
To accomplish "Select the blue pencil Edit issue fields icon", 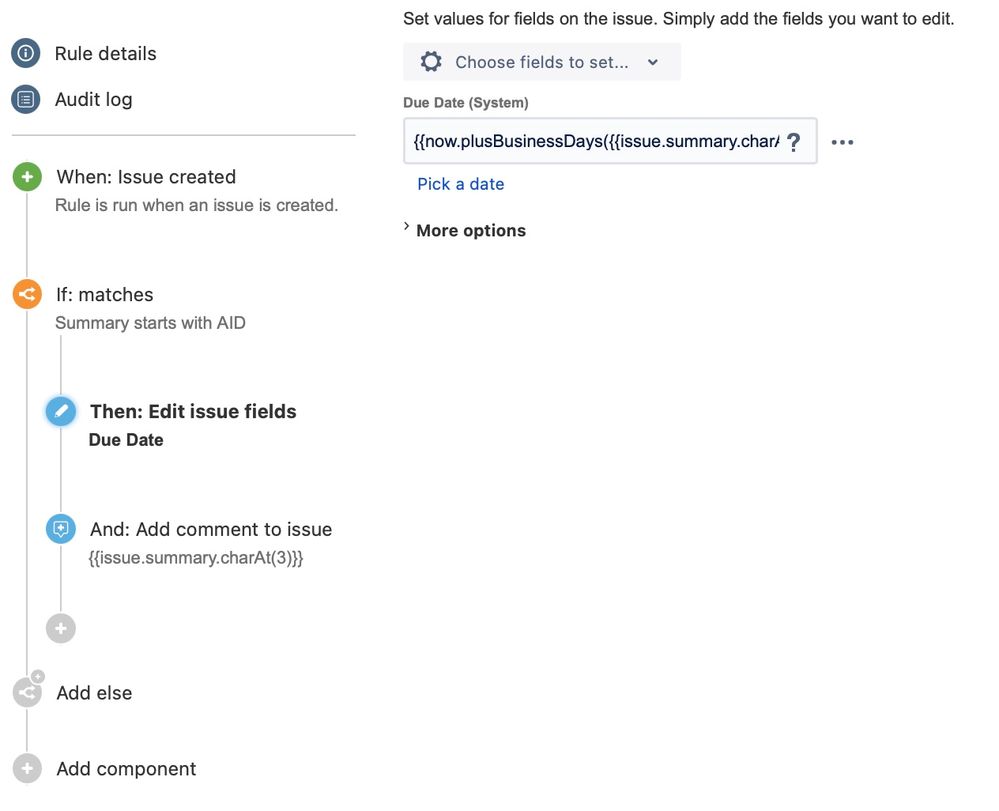I will pyautogui.click(x=61, y=412).
